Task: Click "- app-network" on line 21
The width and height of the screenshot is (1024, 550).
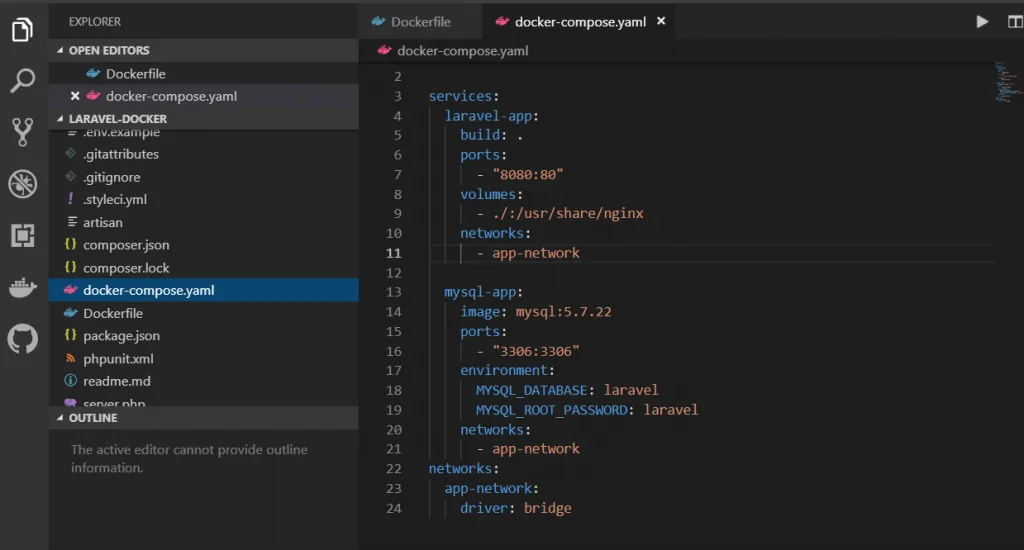Action: coord(528,449)
